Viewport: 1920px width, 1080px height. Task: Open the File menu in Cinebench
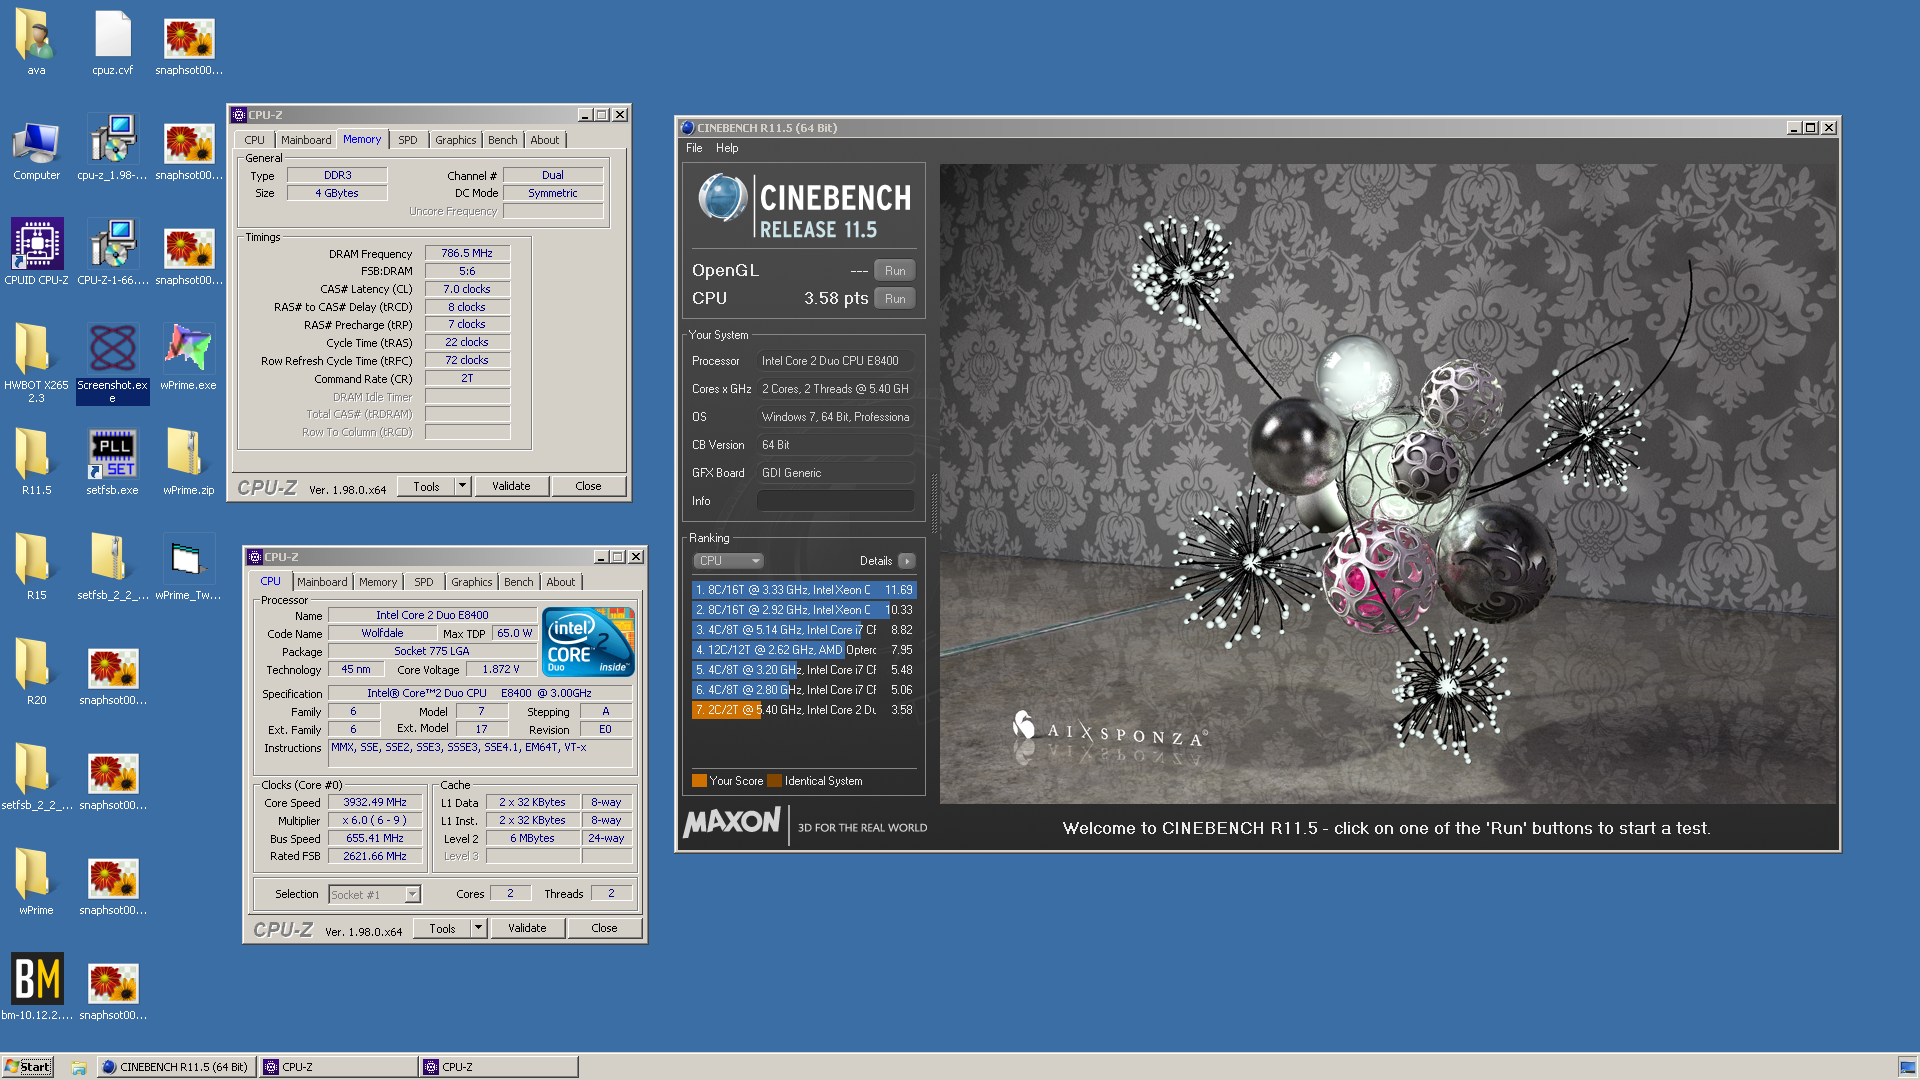(694, 148)
